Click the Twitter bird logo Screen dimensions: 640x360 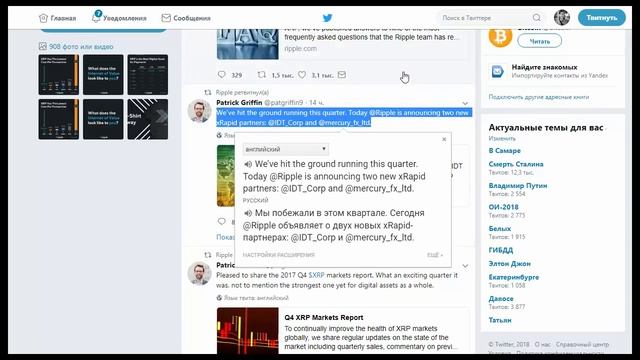pos(327,18)
